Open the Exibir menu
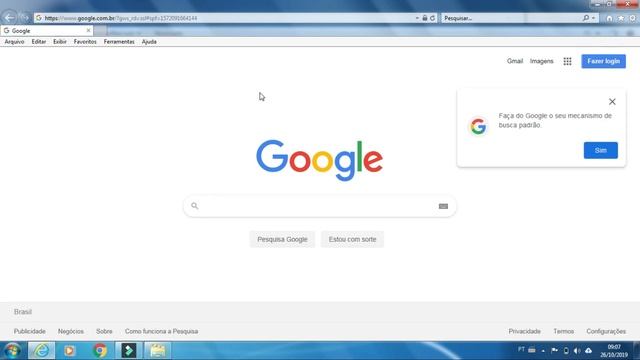The image size is (640, 360). coord(60,42)
